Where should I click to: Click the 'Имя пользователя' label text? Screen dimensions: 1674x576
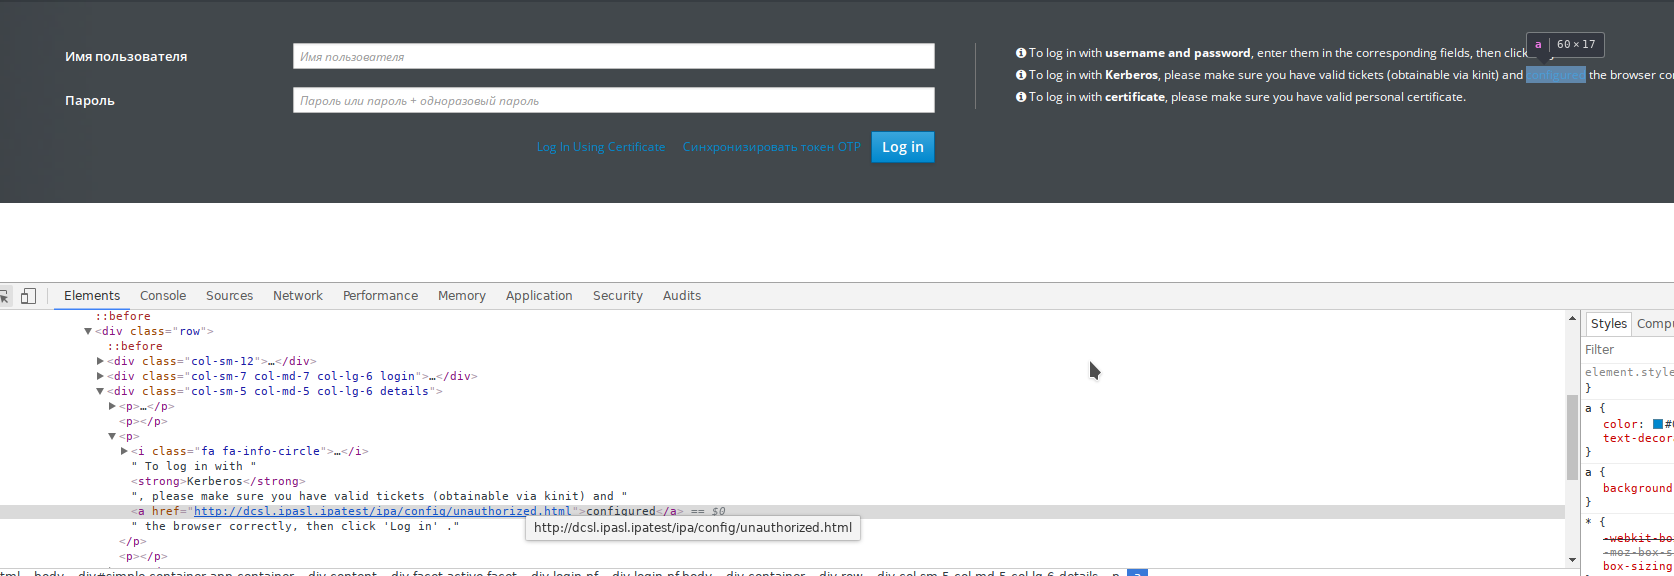click(126, 57)
